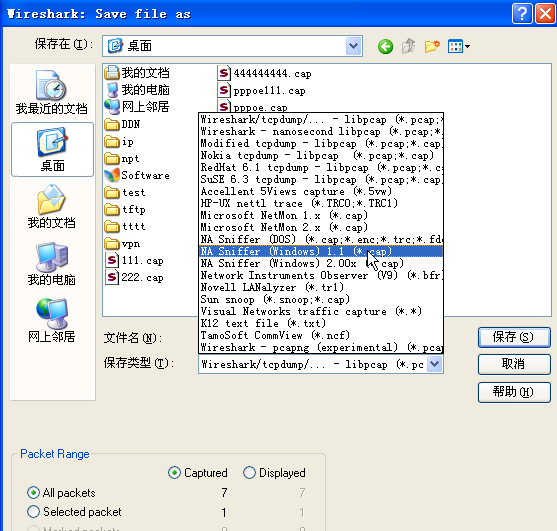557x531 pixels.
Task: Choose Microsoft NetMon 1.x format
Action: pyautogui.click(x=321, y=216)
